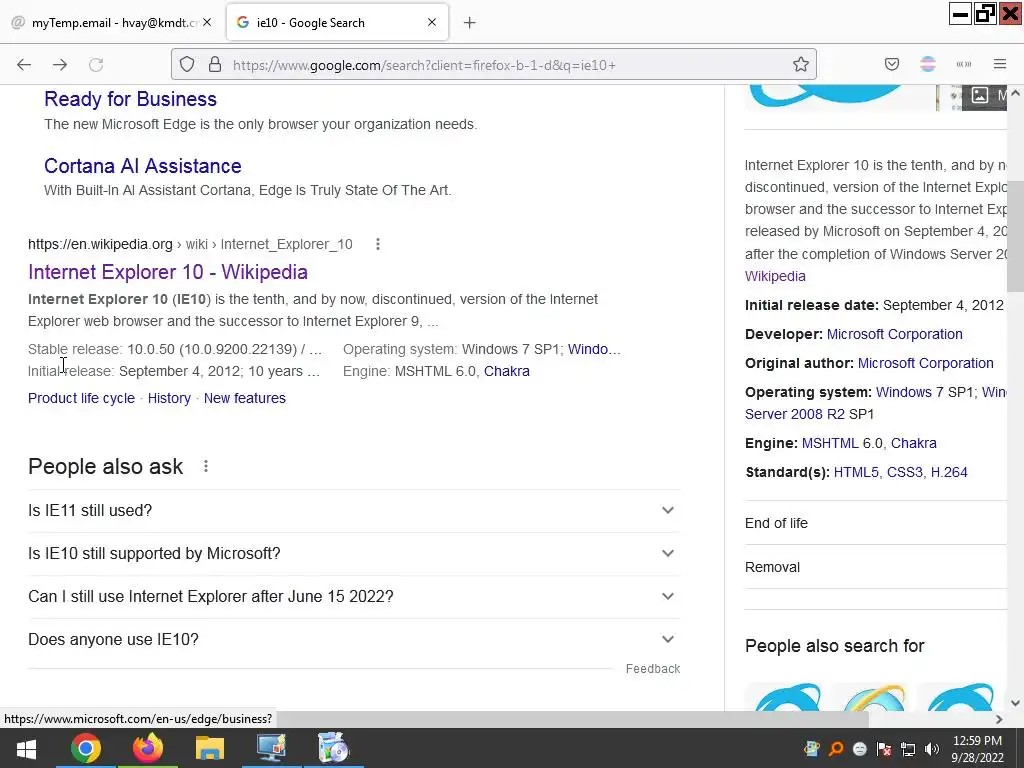
Task: Close the ie10 Google Search tab
Action: [432, 22]
